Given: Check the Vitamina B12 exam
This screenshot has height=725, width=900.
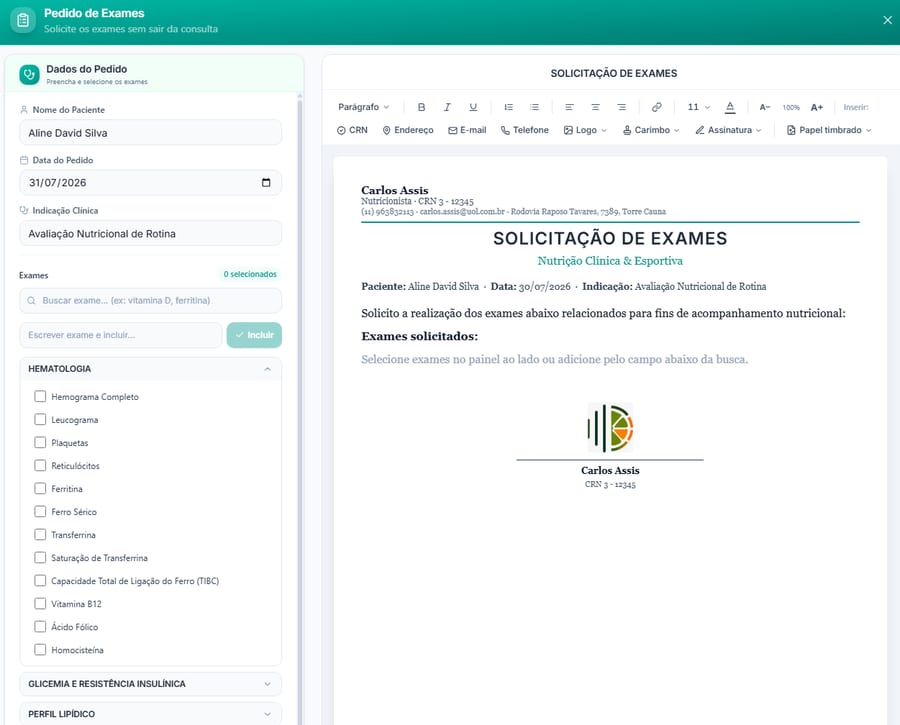Looking at the screenshot, I should click(40, 604).
